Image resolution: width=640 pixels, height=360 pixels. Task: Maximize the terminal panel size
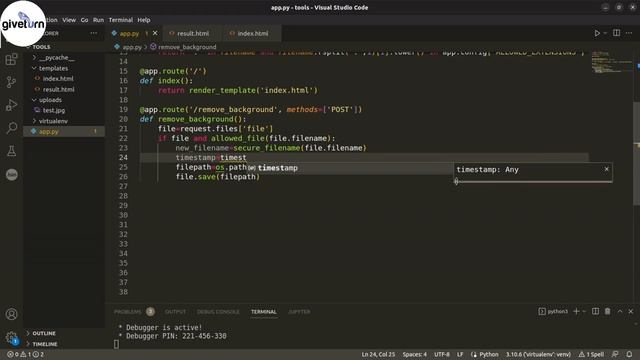click(x=620, y=311)
